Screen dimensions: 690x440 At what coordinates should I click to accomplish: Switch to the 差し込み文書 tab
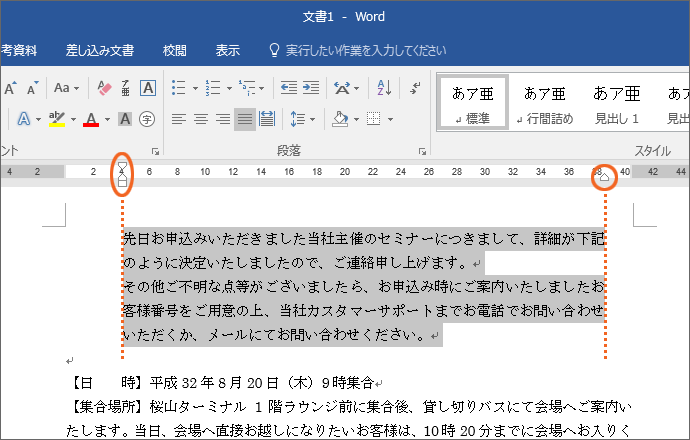pos(99,50)
